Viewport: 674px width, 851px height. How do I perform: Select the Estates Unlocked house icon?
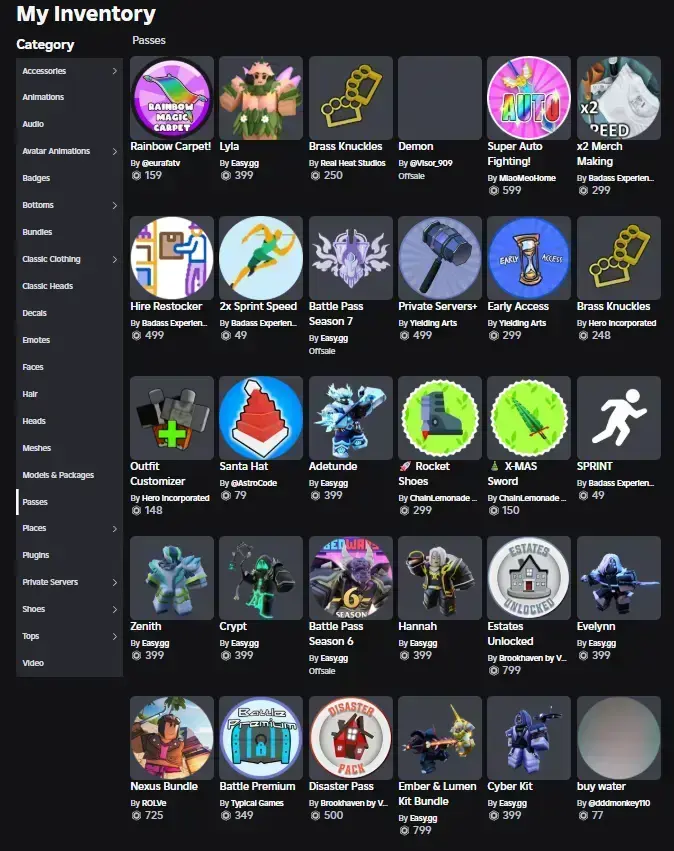[529, 578]
